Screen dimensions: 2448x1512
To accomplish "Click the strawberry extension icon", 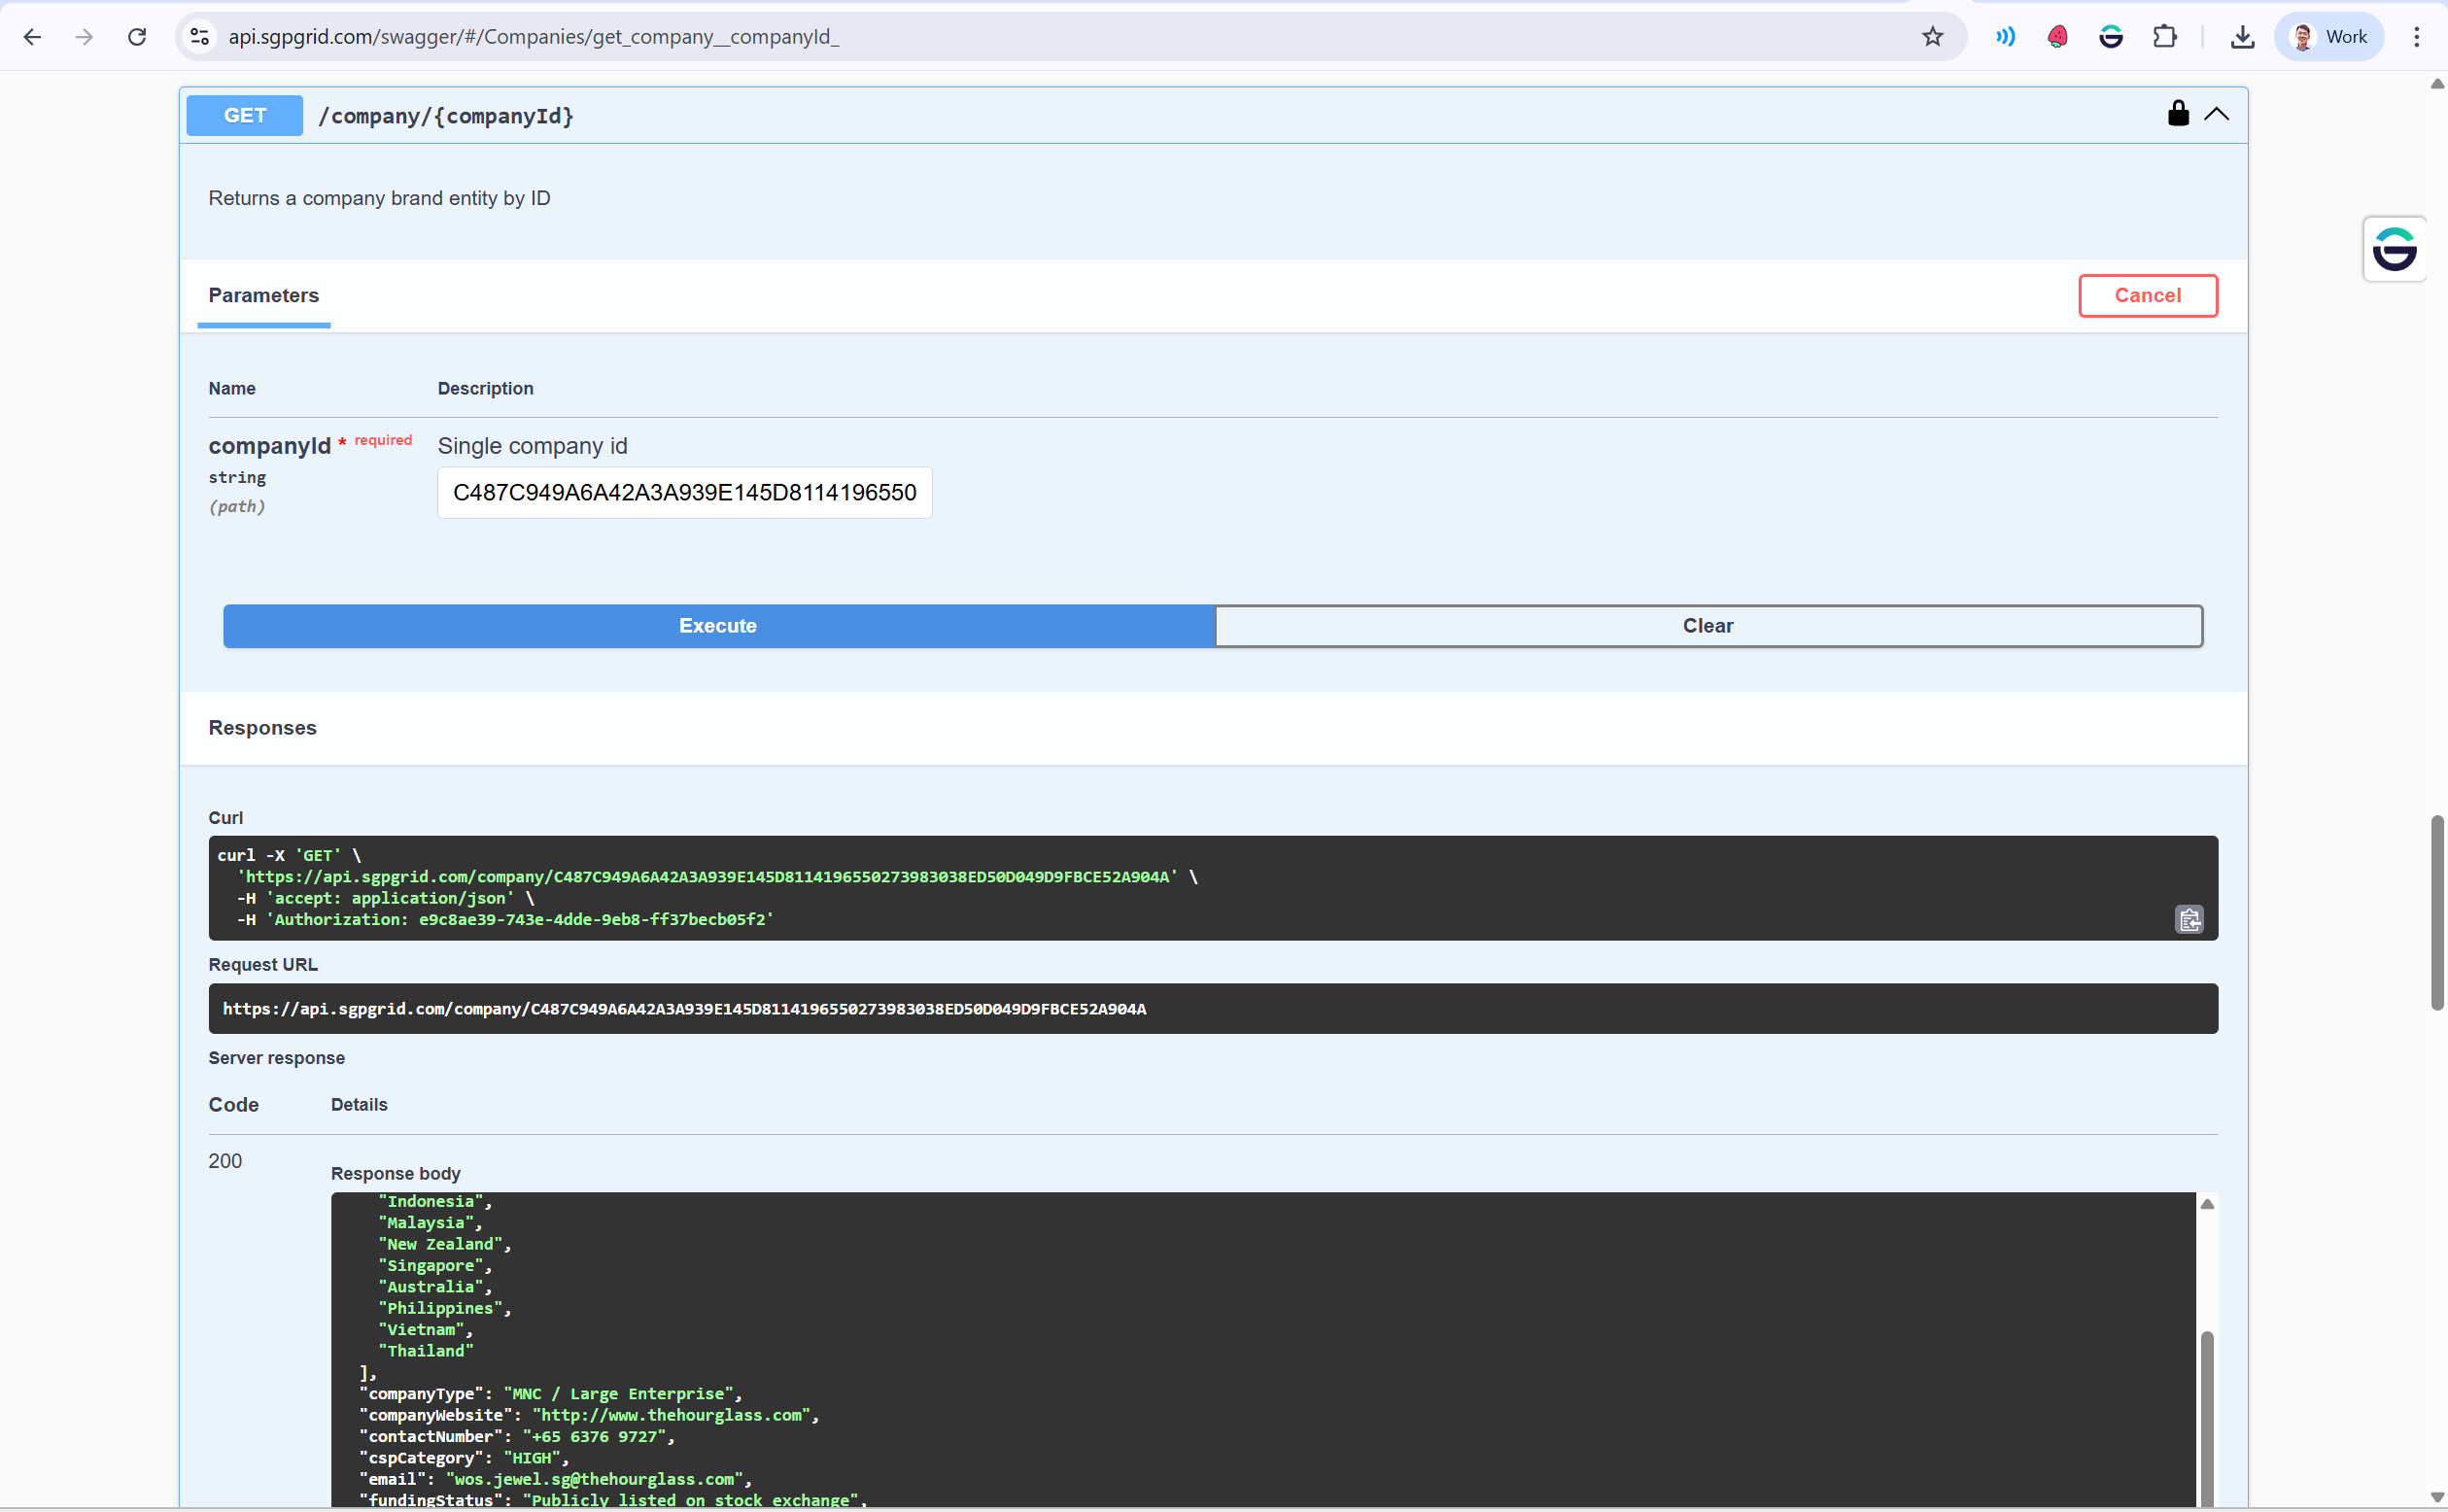I will tap(2057, 36).
